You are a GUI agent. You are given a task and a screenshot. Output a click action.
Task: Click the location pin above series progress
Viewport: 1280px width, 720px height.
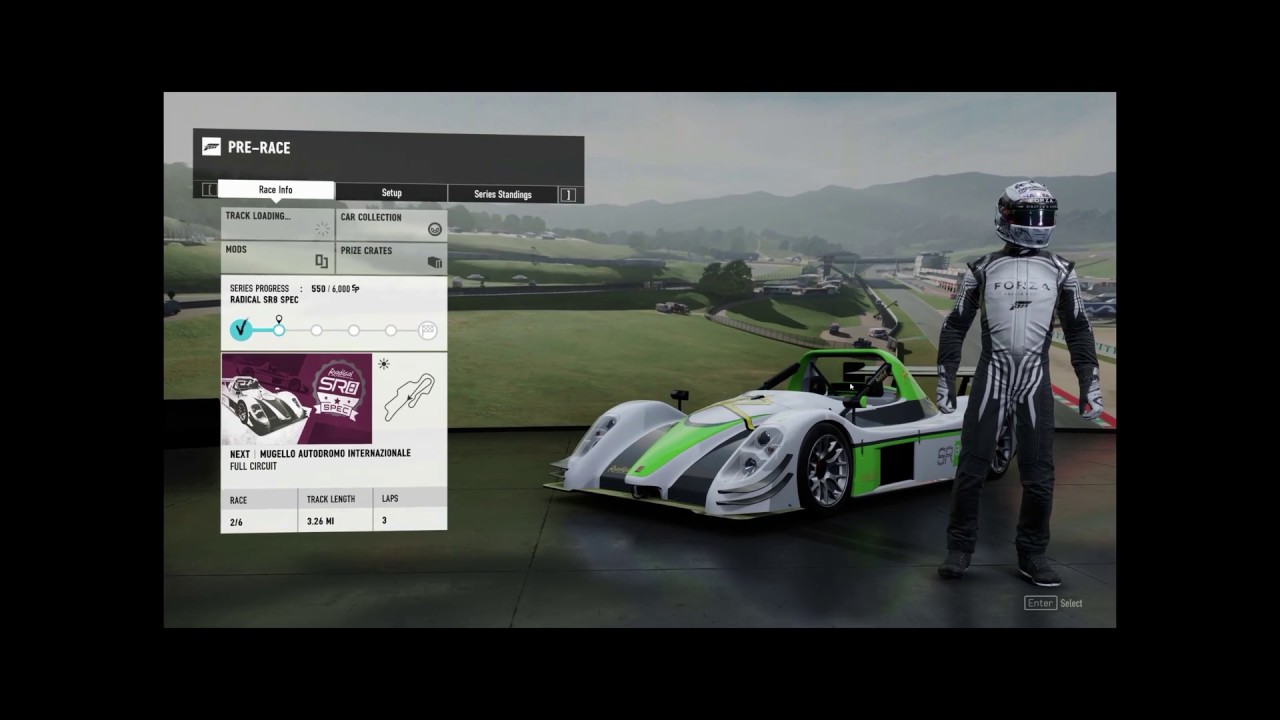pos(279,319)
